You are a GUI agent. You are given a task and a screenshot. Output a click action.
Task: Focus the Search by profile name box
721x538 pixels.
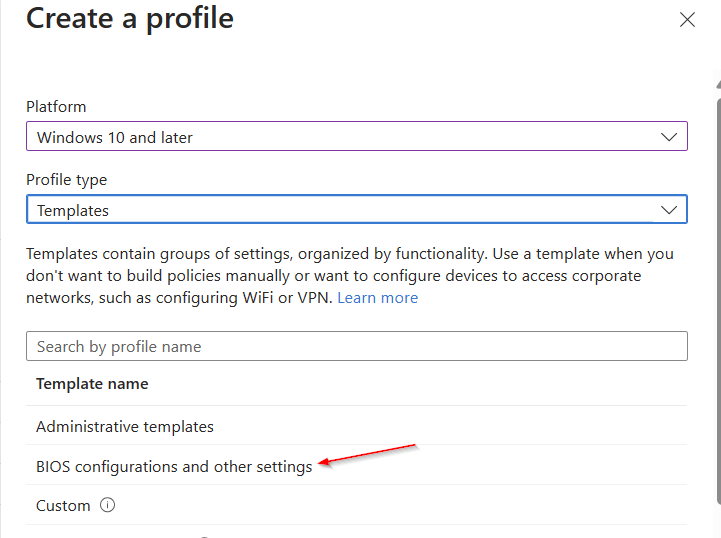356,346
